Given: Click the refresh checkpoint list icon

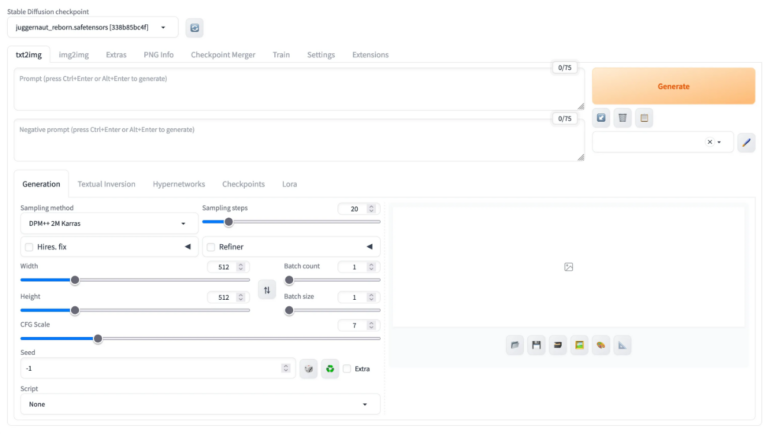Looking at the screenshot, I should (x=194, y=28).
